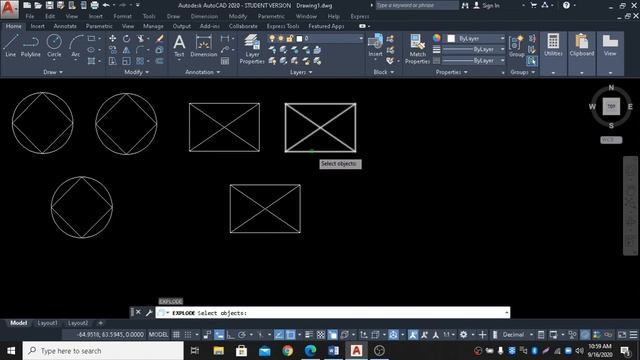640x360 pixels.
Task: Select the Circle tool
Action: [x=54, y=45]
